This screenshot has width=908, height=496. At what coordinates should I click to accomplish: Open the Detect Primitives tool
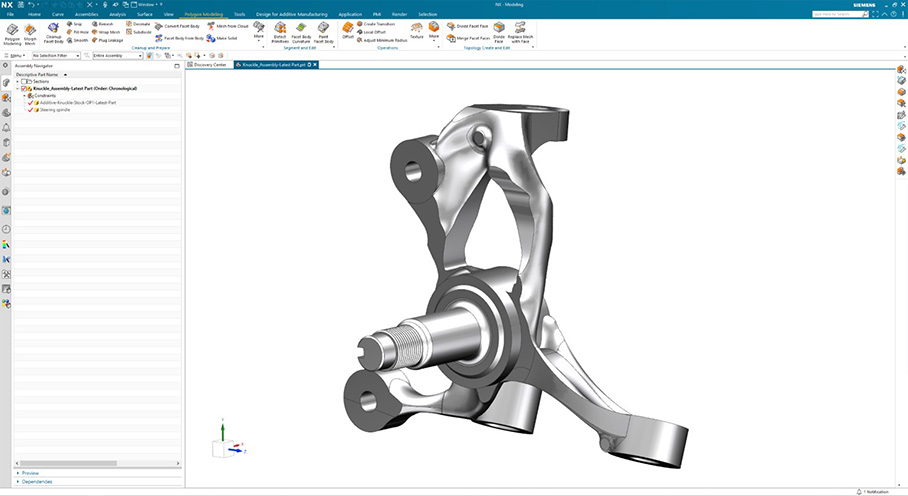coord(280,30)
